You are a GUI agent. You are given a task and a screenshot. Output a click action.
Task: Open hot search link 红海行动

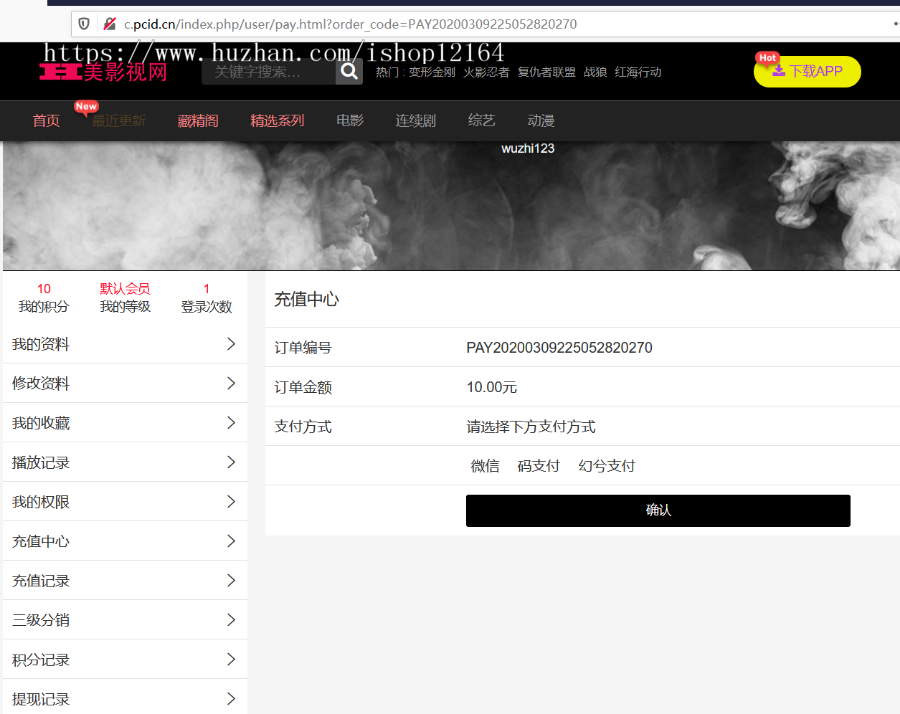638,72
